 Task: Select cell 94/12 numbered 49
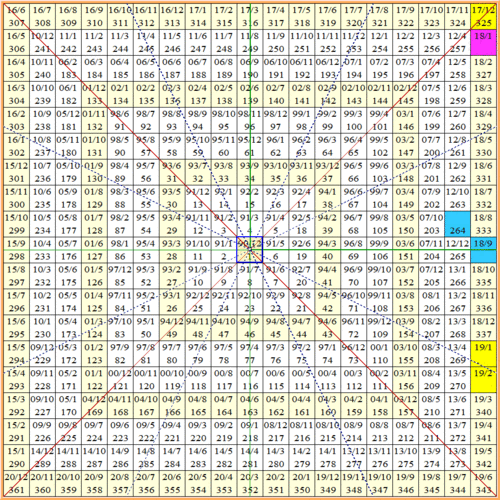172,328
